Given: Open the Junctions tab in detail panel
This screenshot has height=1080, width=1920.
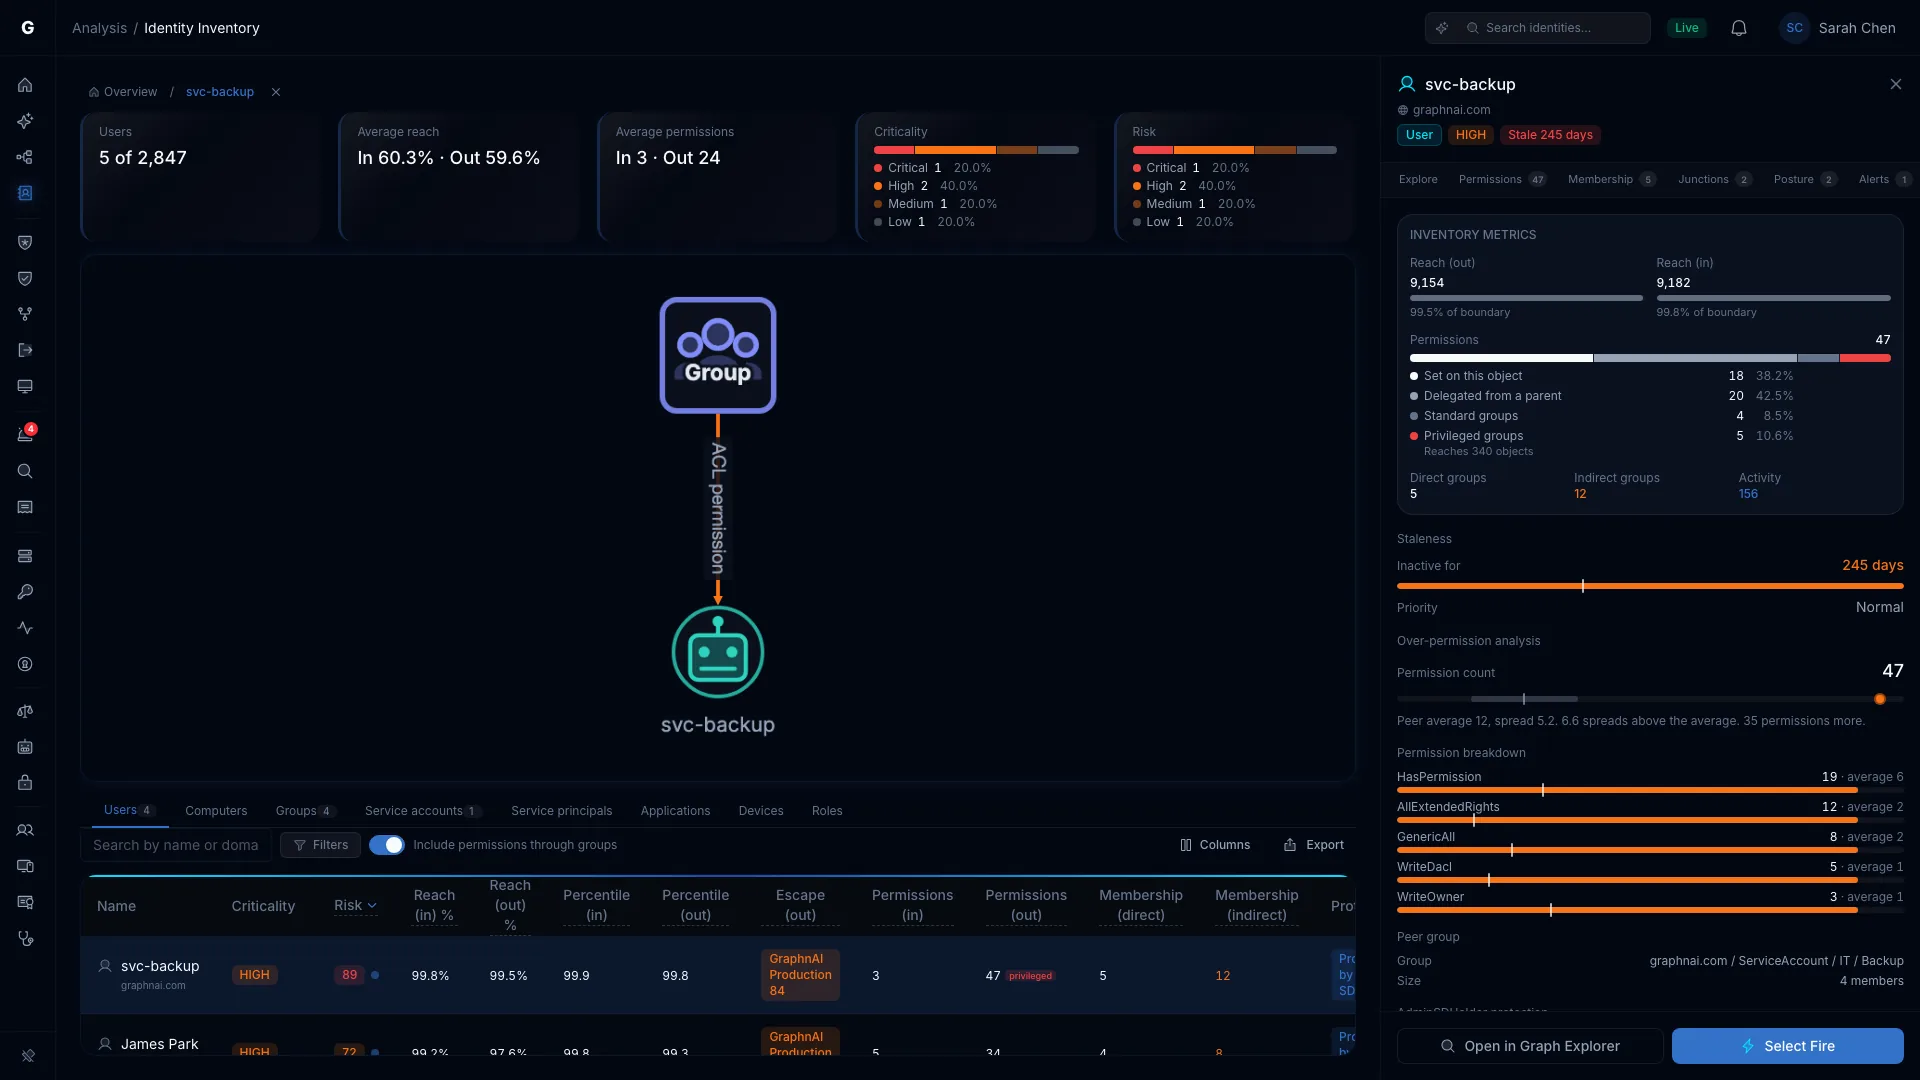Looking at the screenshot, I should pos(1714,179).
